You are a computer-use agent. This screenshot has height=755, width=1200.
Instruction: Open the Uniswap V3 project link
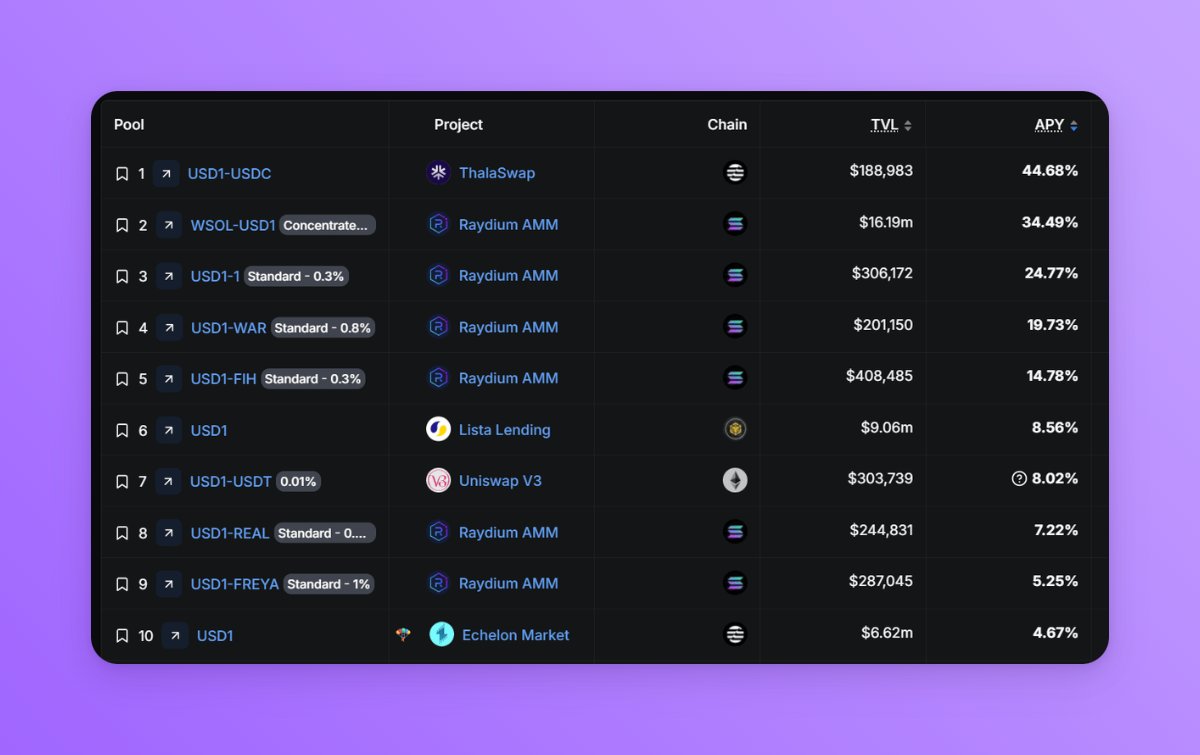[500, 481]
